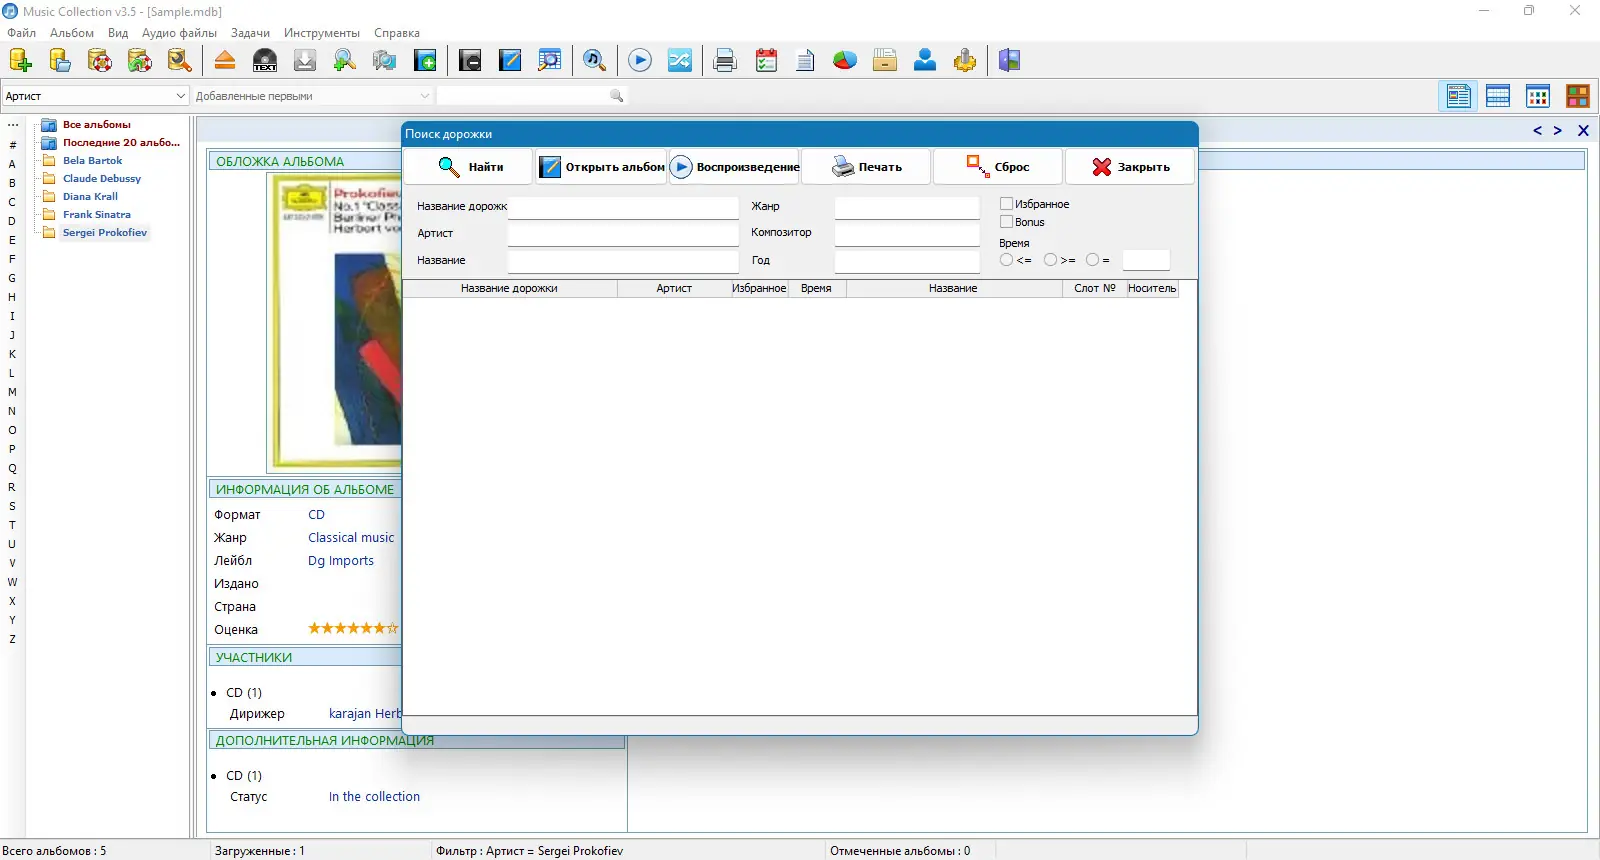Click the shuffle arrows toolbar icon

pos(680,61)
